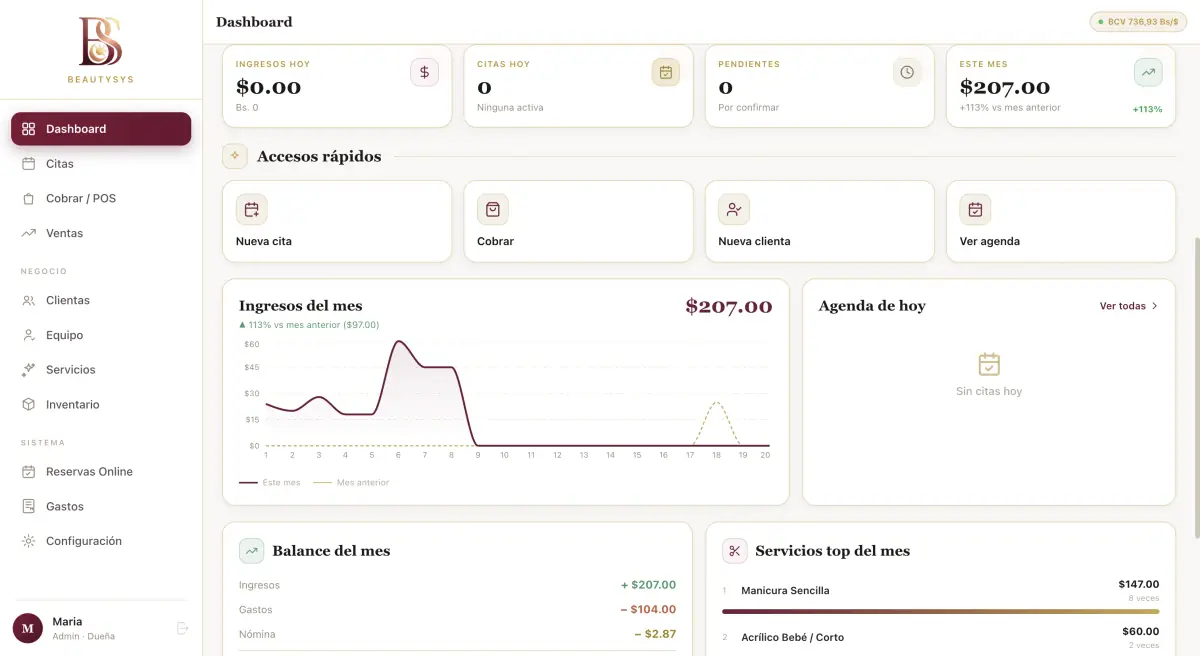Click the people icon beside Clientas

pyautogui.click(x=28, y=300)
